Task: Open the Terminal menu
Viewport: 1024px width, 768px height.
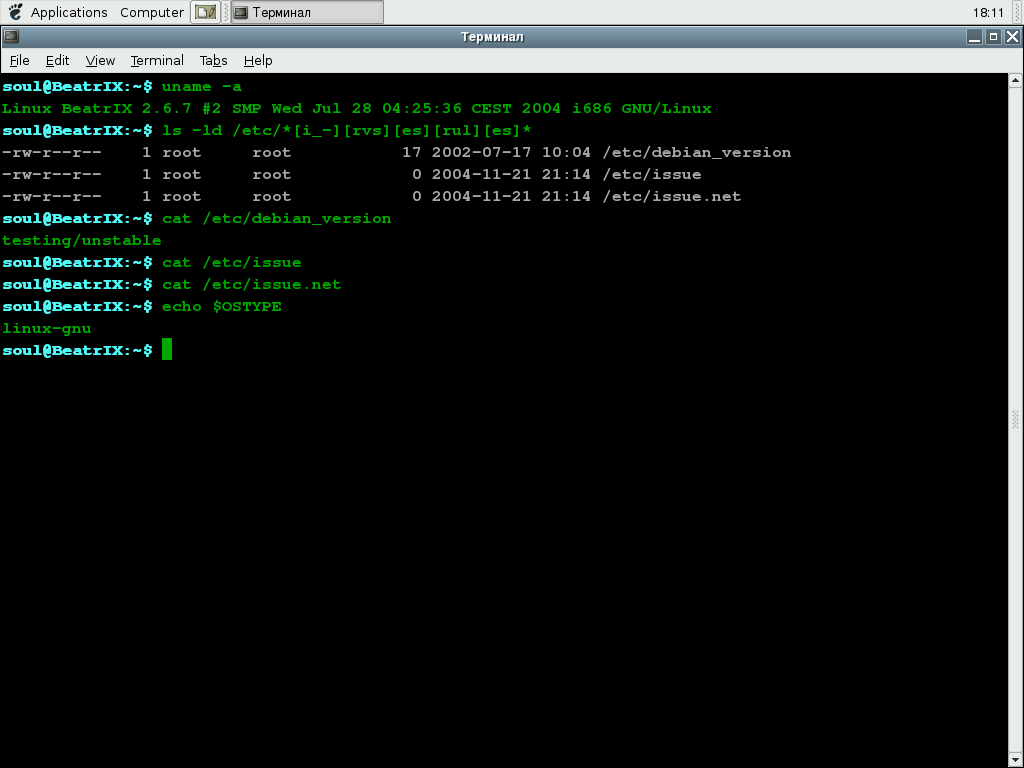Action: 157,61
